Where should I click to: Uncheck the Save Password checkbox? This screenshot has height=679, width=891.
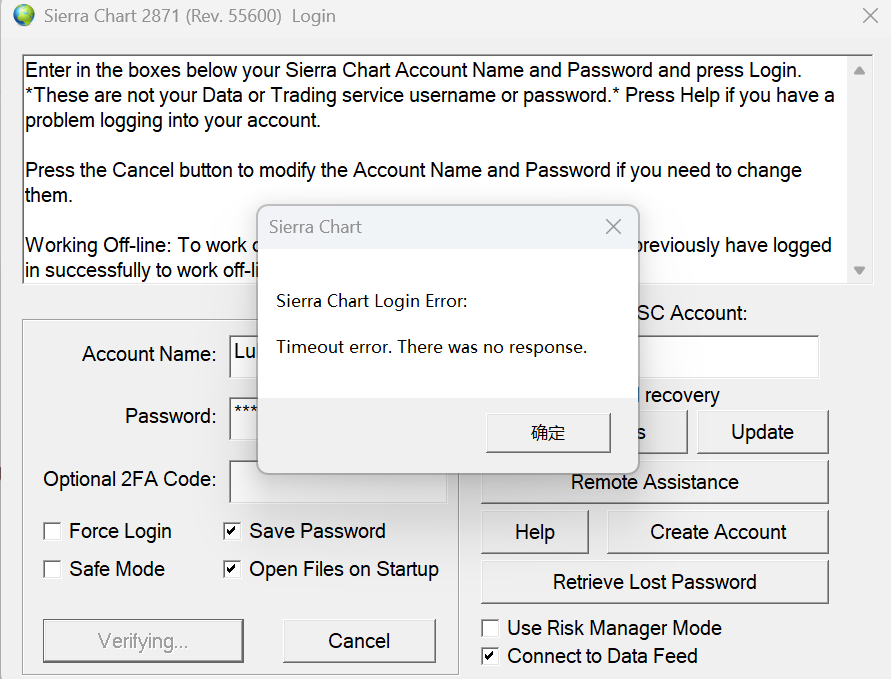coord(232,532)
